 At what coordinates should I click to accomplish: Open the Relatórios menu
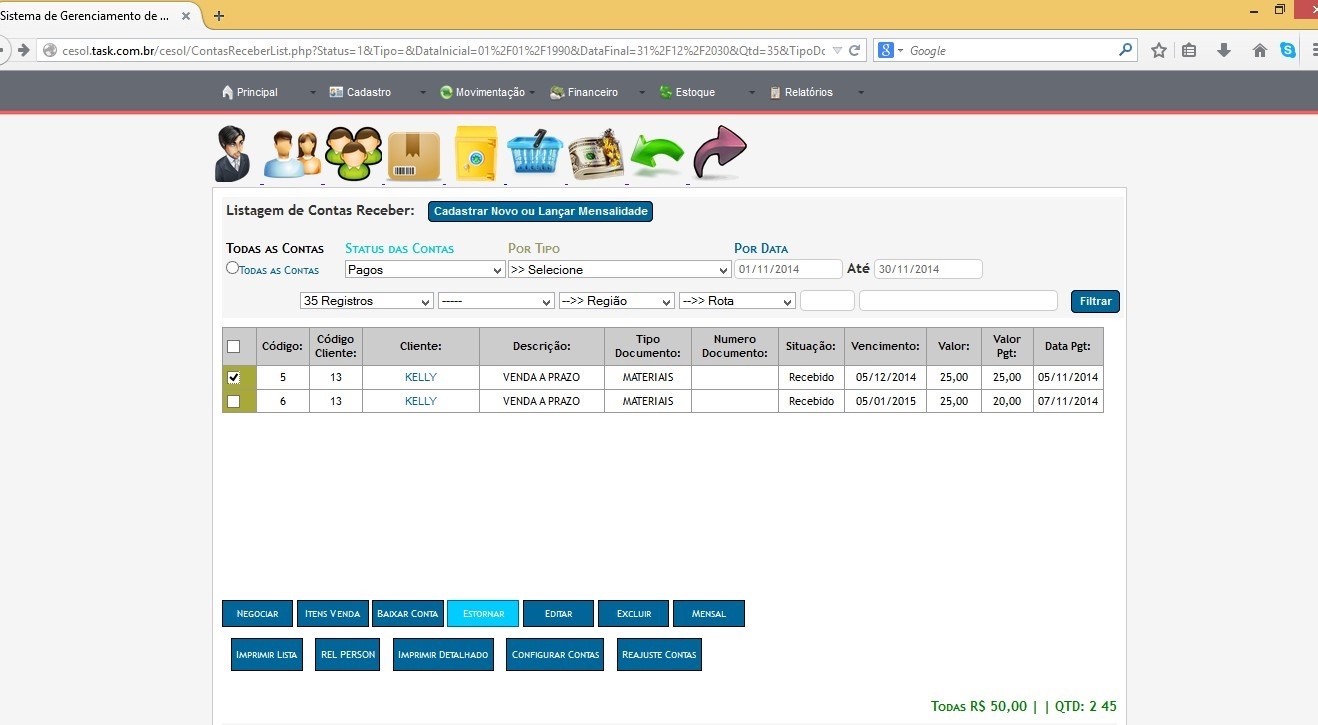click(808, 92)
